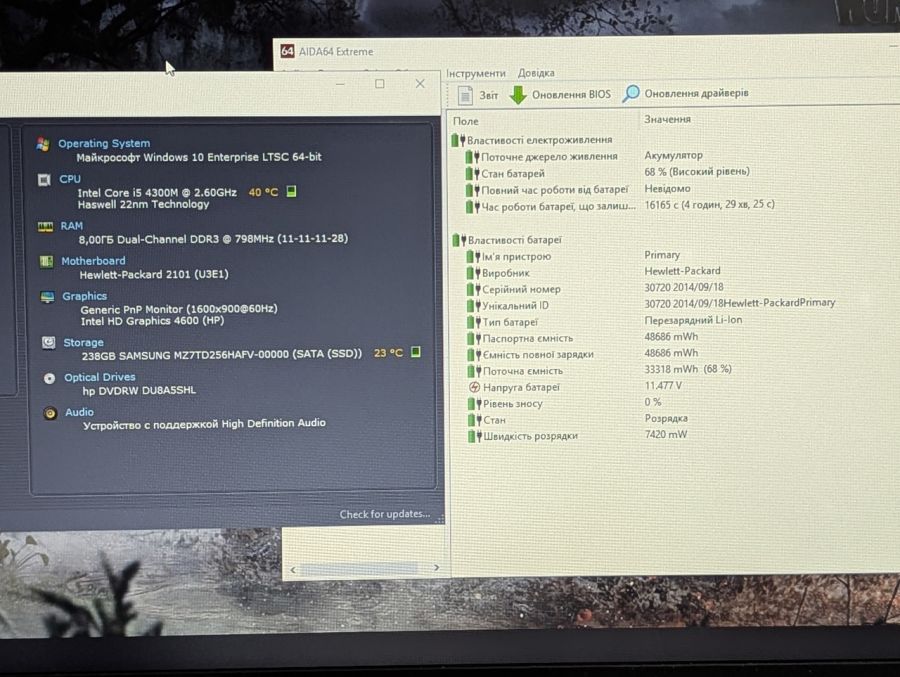This screenshot has width=900, height=677.
Task: Click the horizontal scrollbar right arrow
Action: pyautogui.click(x=436, y=568)
